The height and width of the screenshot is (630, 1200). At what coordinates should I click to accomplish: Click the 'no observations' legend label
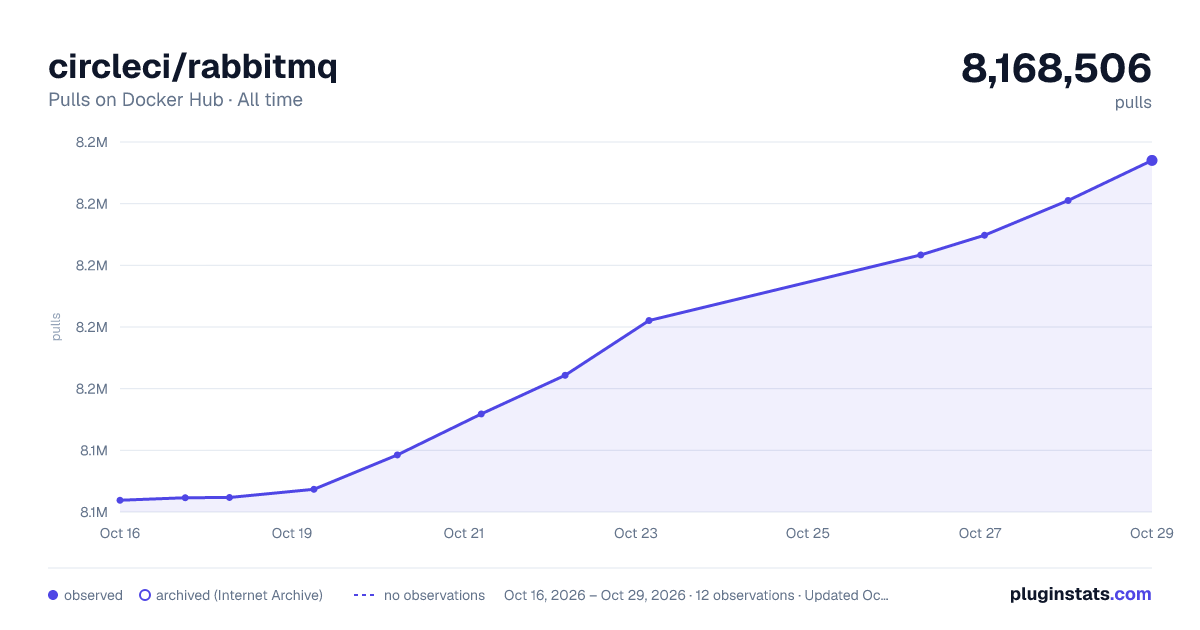click(x=434, y=595)
